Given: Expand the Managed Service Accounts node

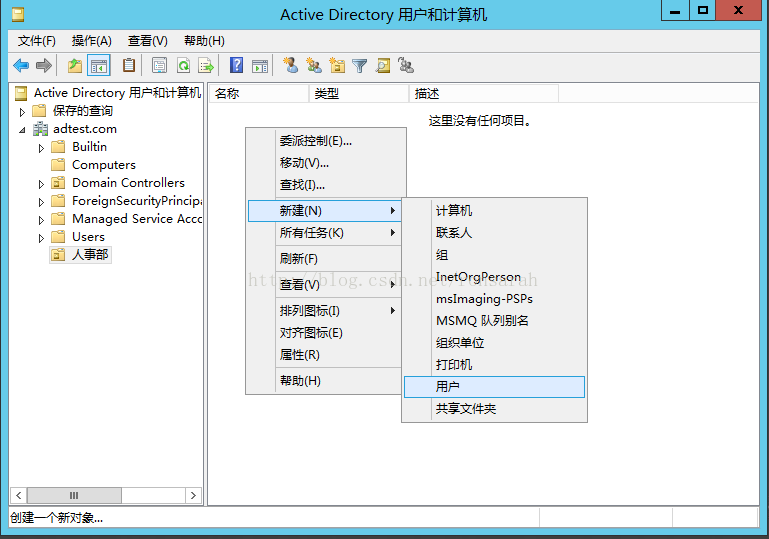Looking at the screenshot, I should 41,220.
